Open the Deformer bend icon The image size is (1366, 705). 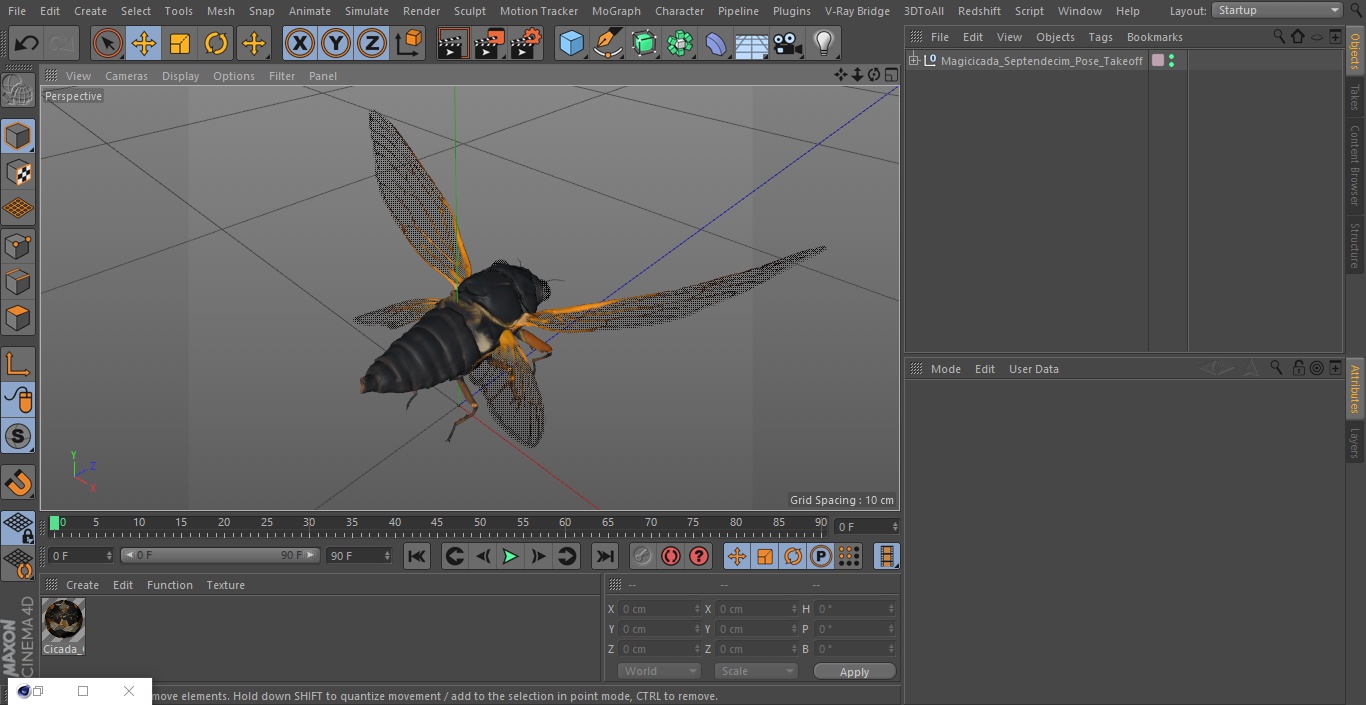(x=716, y=43)
